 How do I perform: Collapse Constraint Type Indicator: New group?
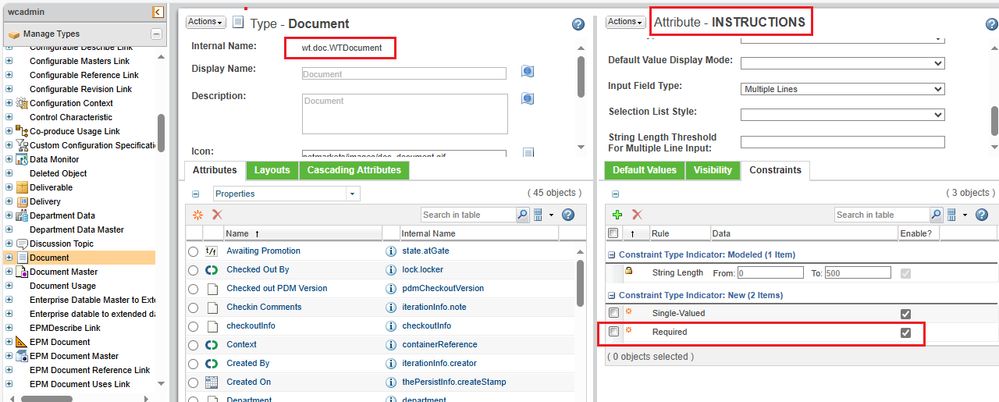[612, 296]
